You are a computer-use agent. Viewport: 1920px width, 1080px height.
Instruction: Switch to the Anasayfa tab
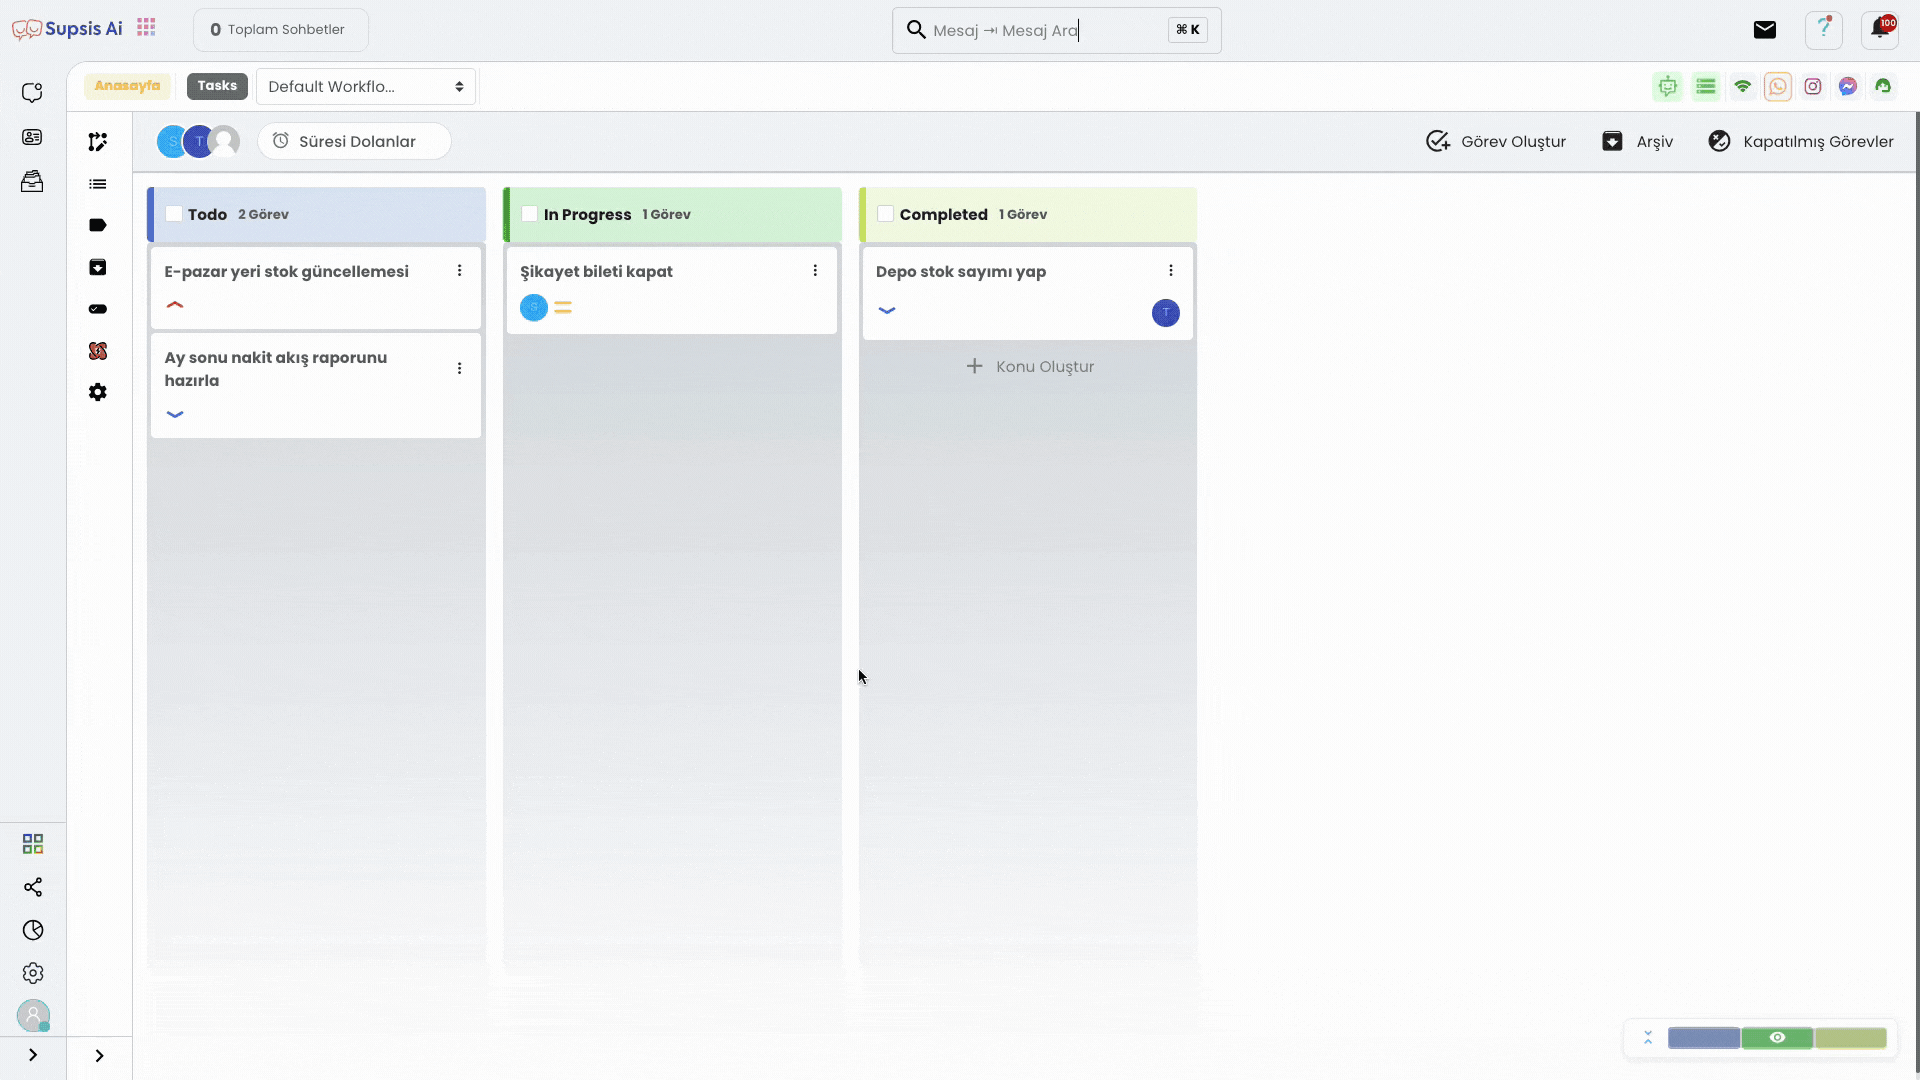click(x=127, y=86)
